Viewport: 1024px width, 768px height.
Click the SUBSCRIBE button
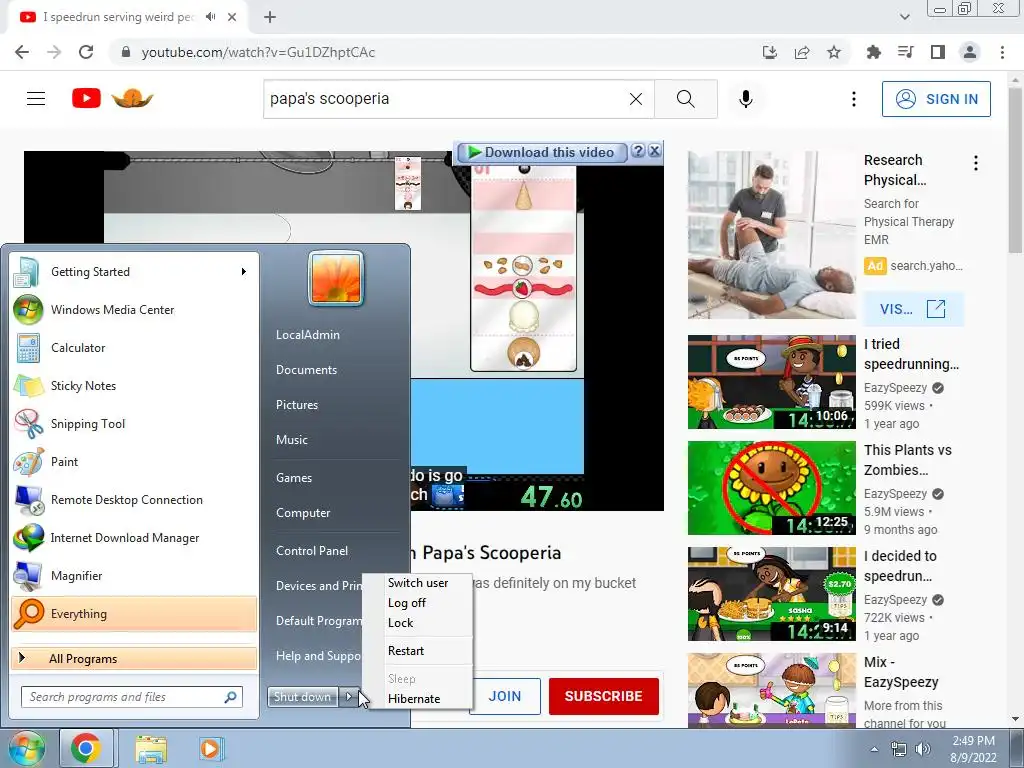click(603, 696)
